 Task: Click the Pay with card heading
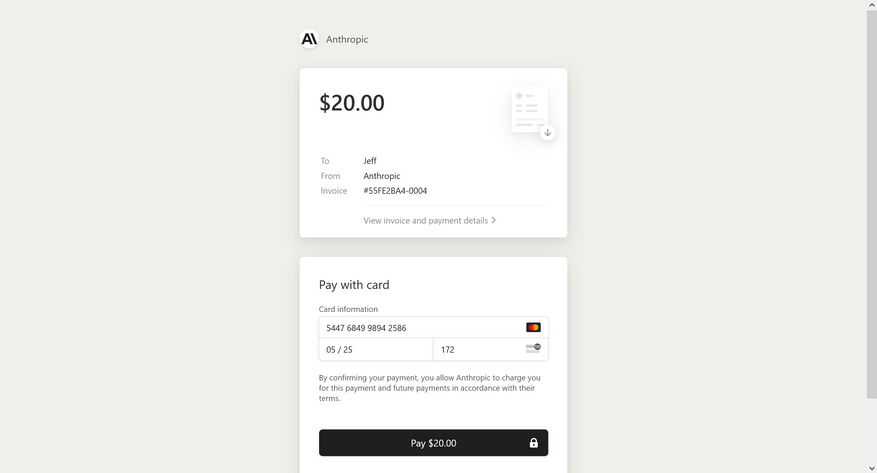click(x=354, y=285)
